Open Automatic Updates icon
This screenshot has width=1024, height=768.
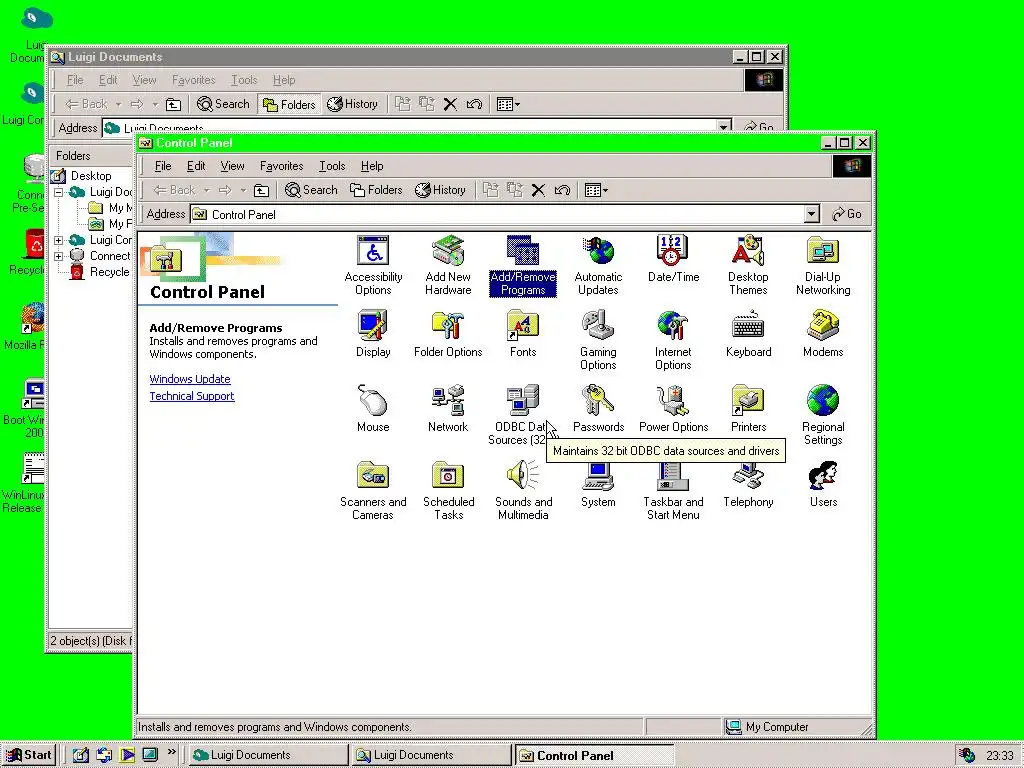[598, 266]
